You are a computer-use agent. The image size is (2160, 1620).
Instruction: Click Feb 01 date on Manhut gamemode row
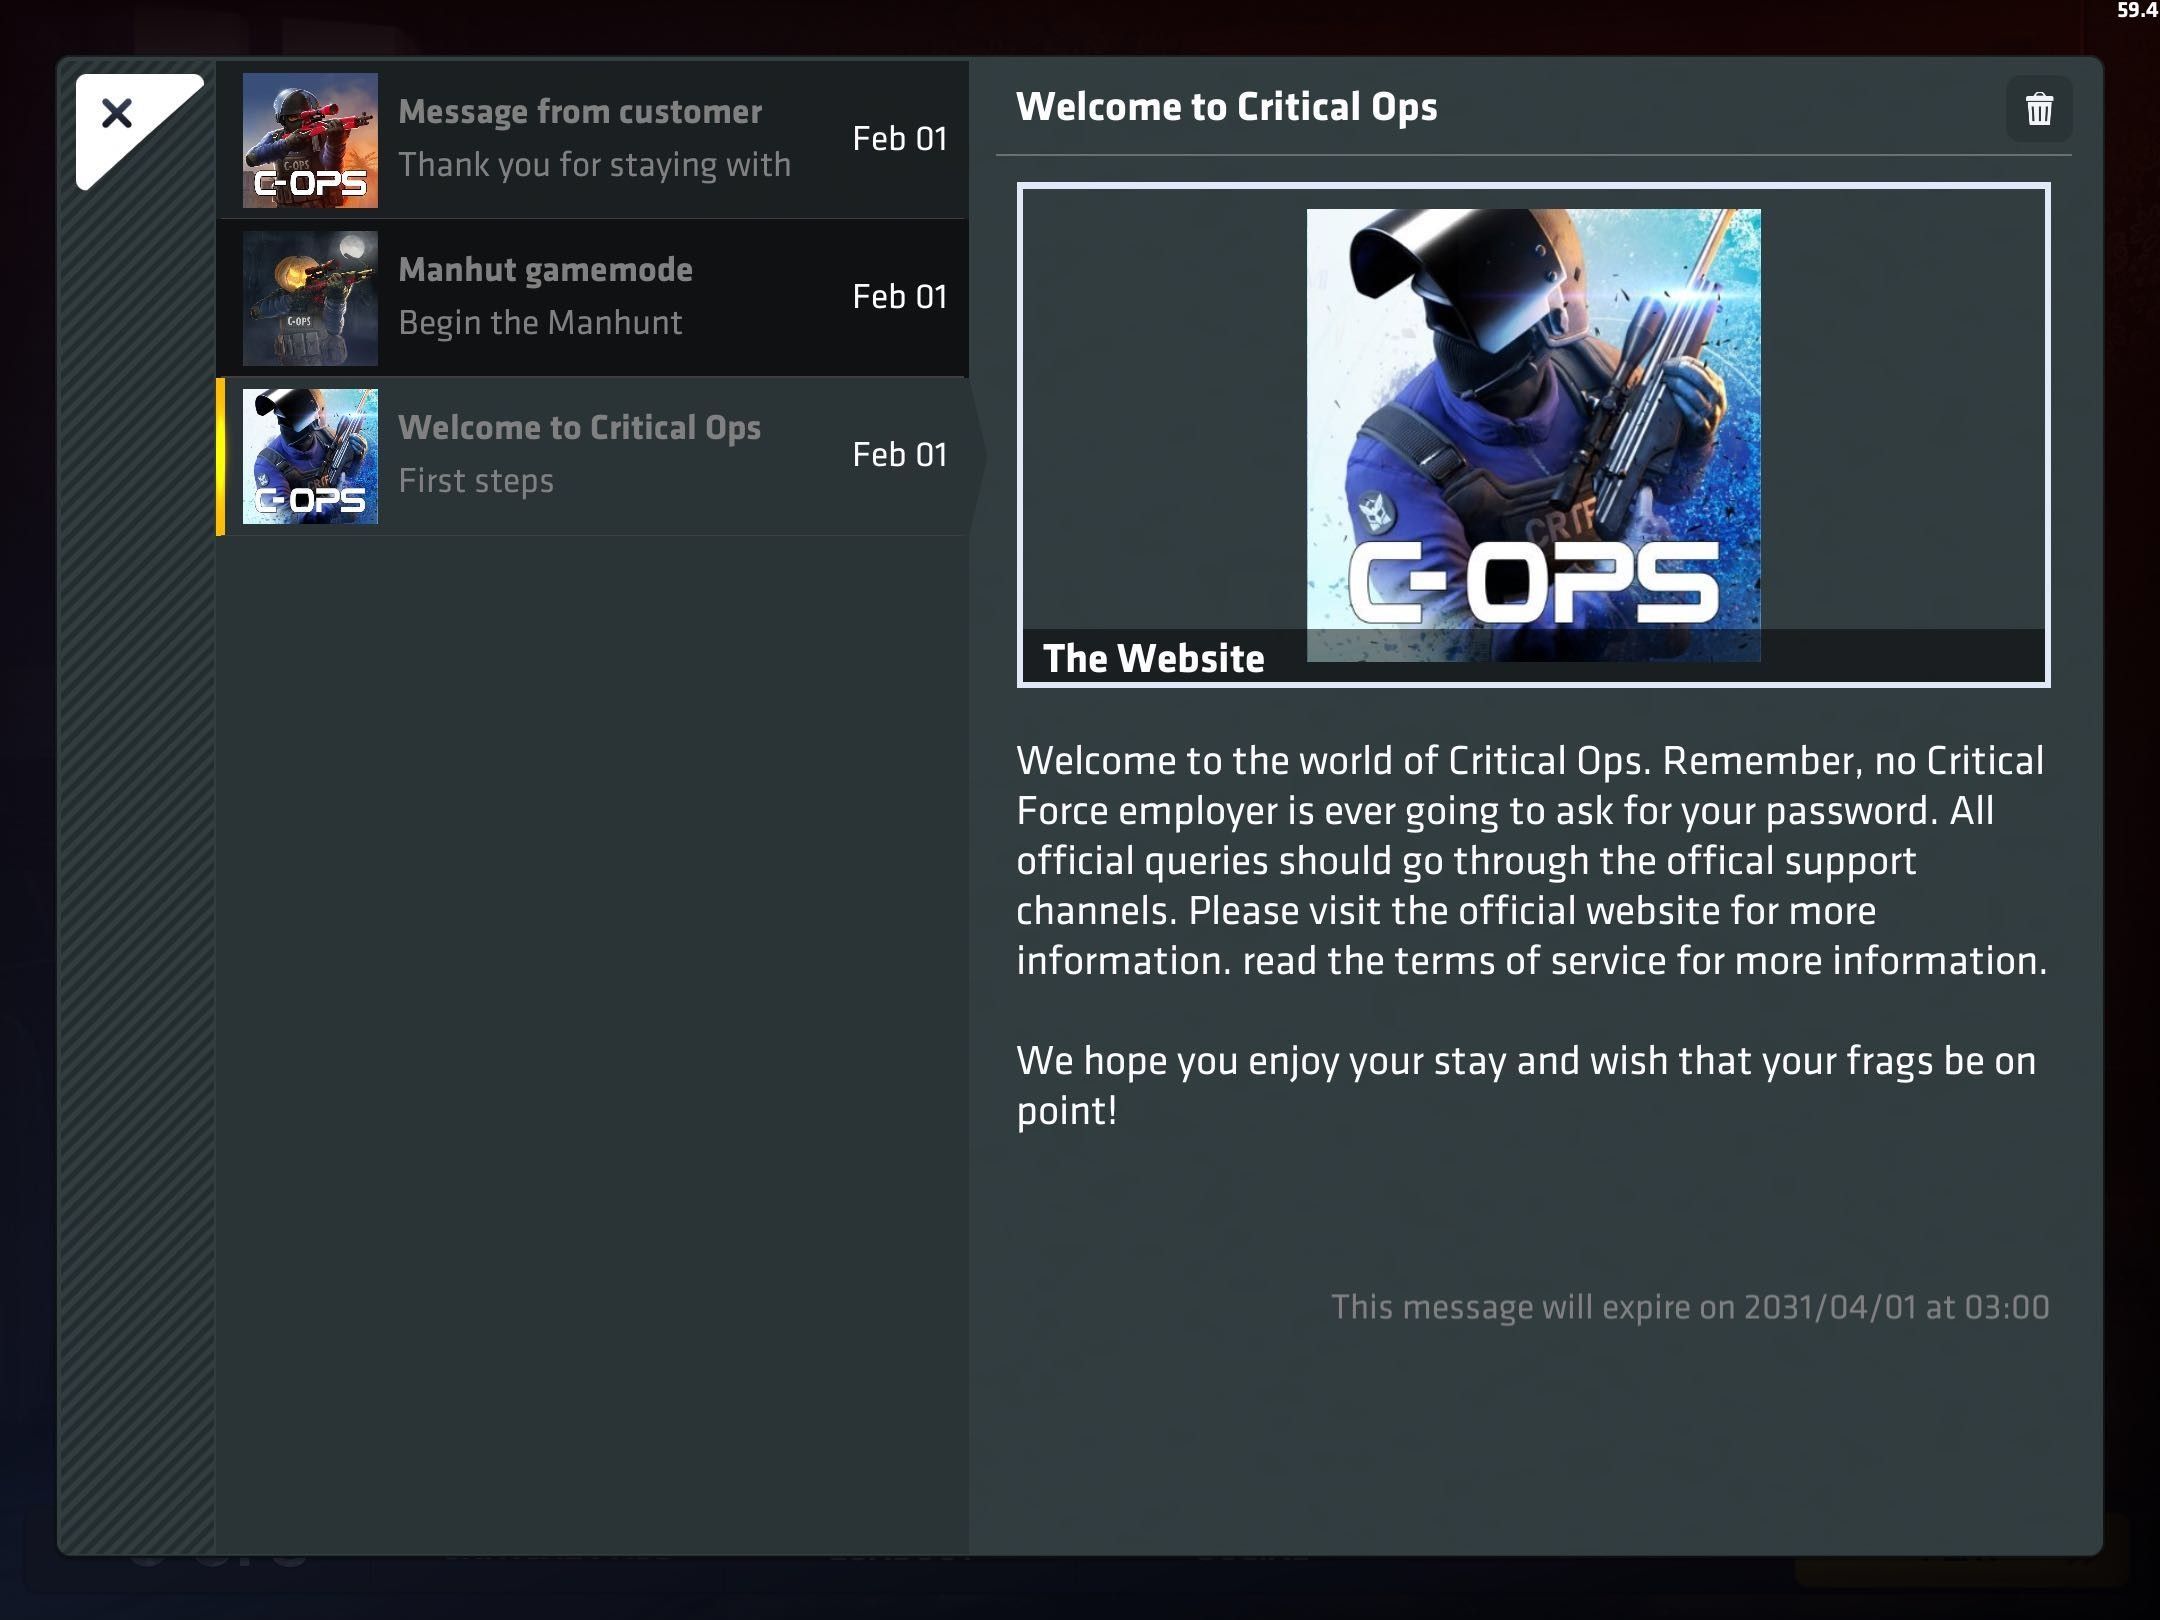pyautogui.click(x=900, y=297)
